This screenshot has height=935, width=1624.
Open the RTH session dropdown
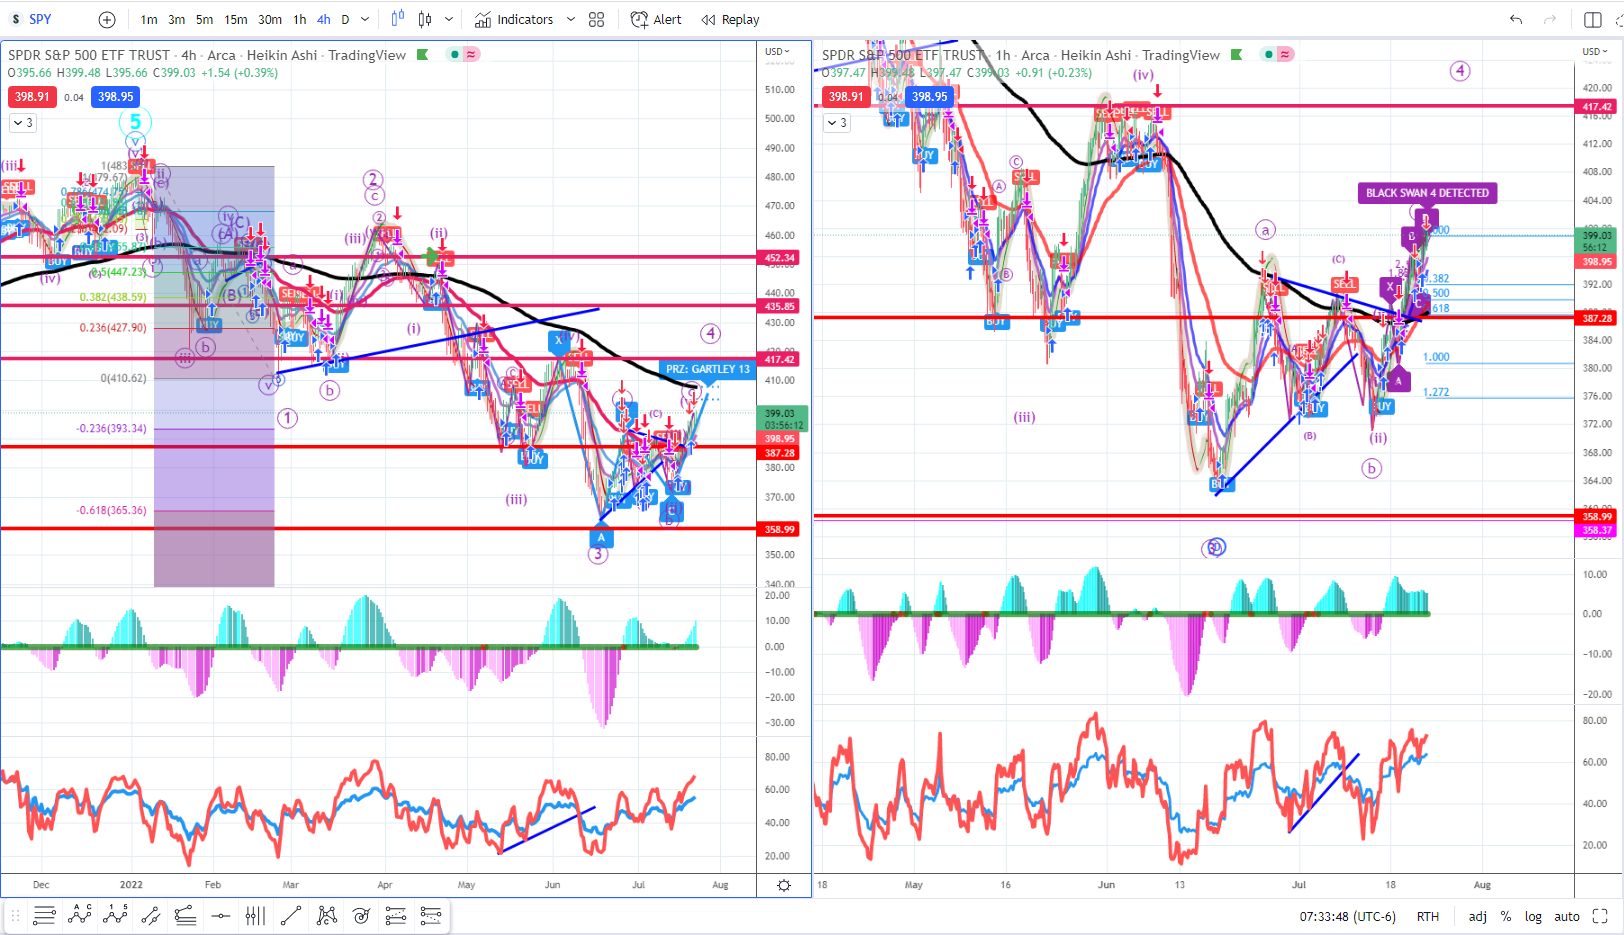click(1428, 916)
